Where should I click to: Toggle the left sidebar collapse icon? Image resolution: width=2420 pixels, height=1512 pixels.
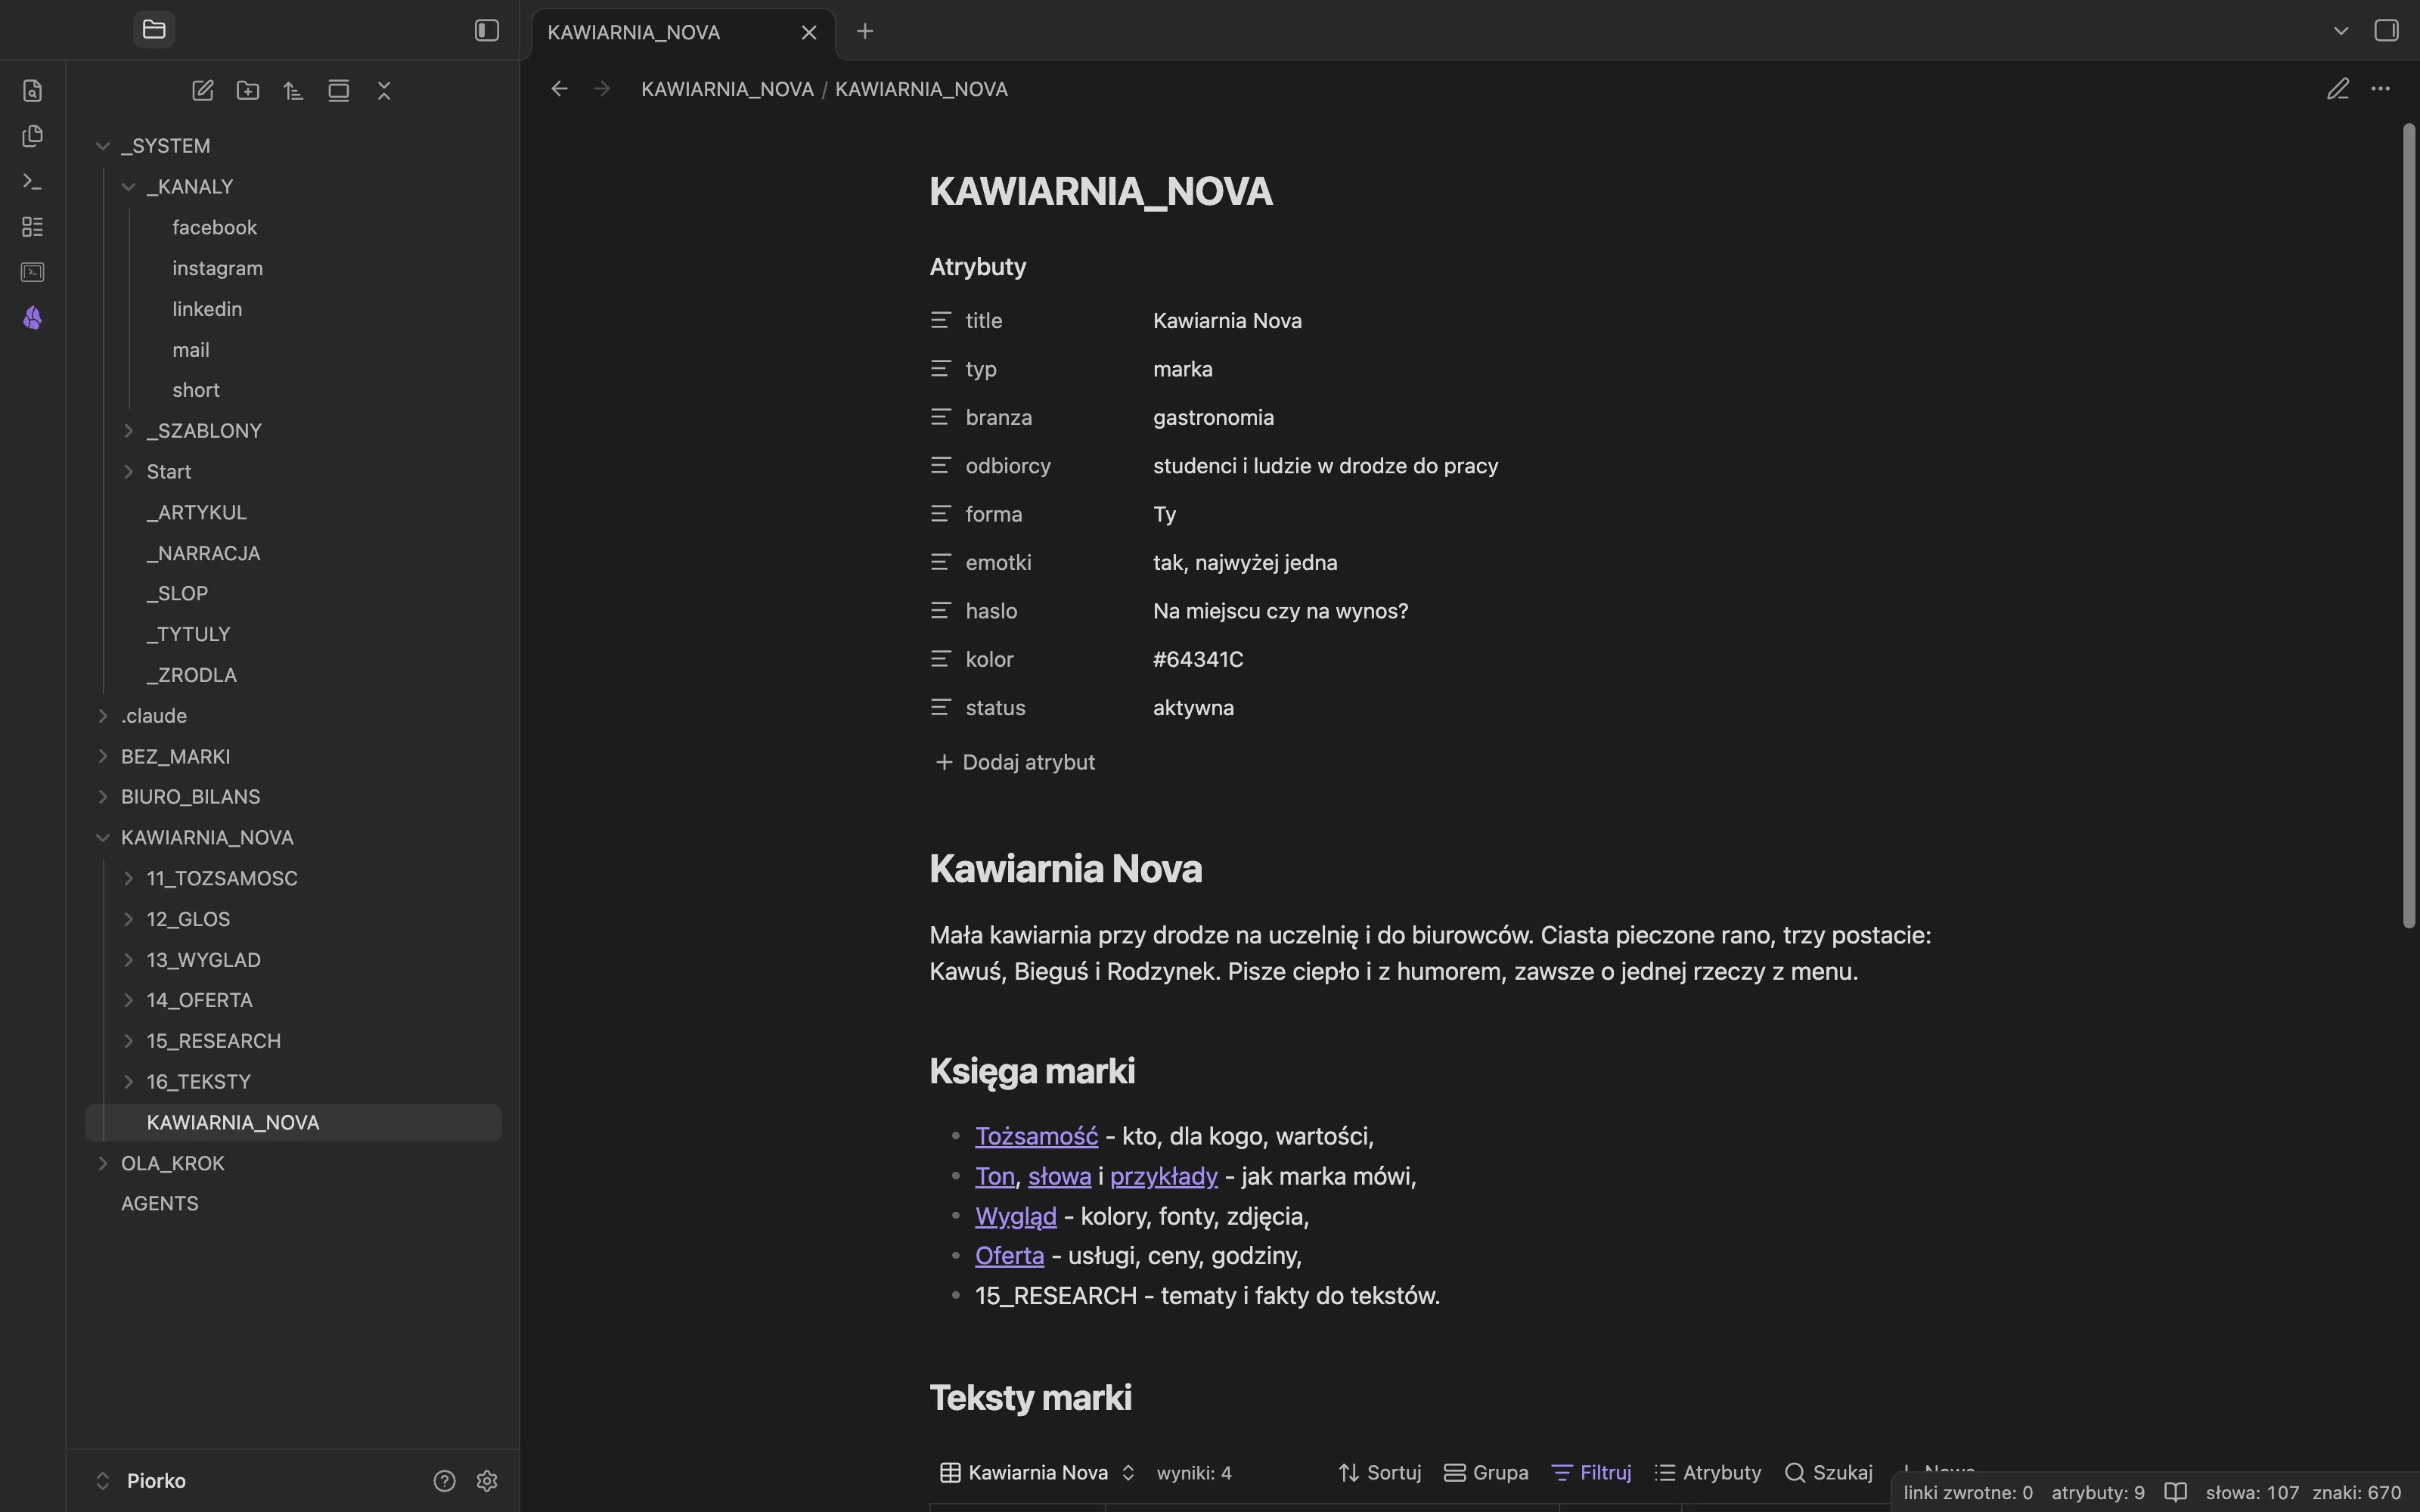click(487, 30)
